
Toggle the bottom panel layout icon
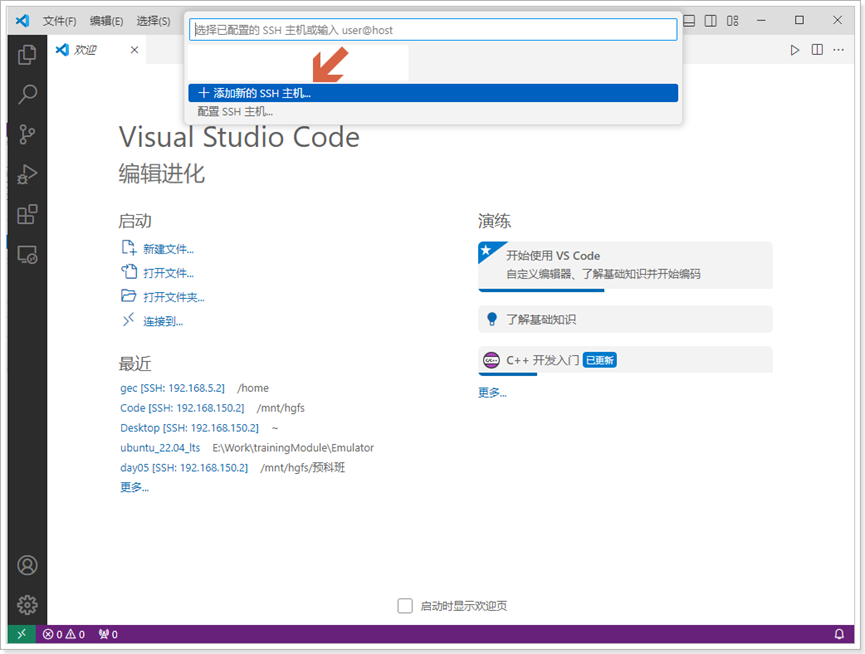tap(689, 21)
